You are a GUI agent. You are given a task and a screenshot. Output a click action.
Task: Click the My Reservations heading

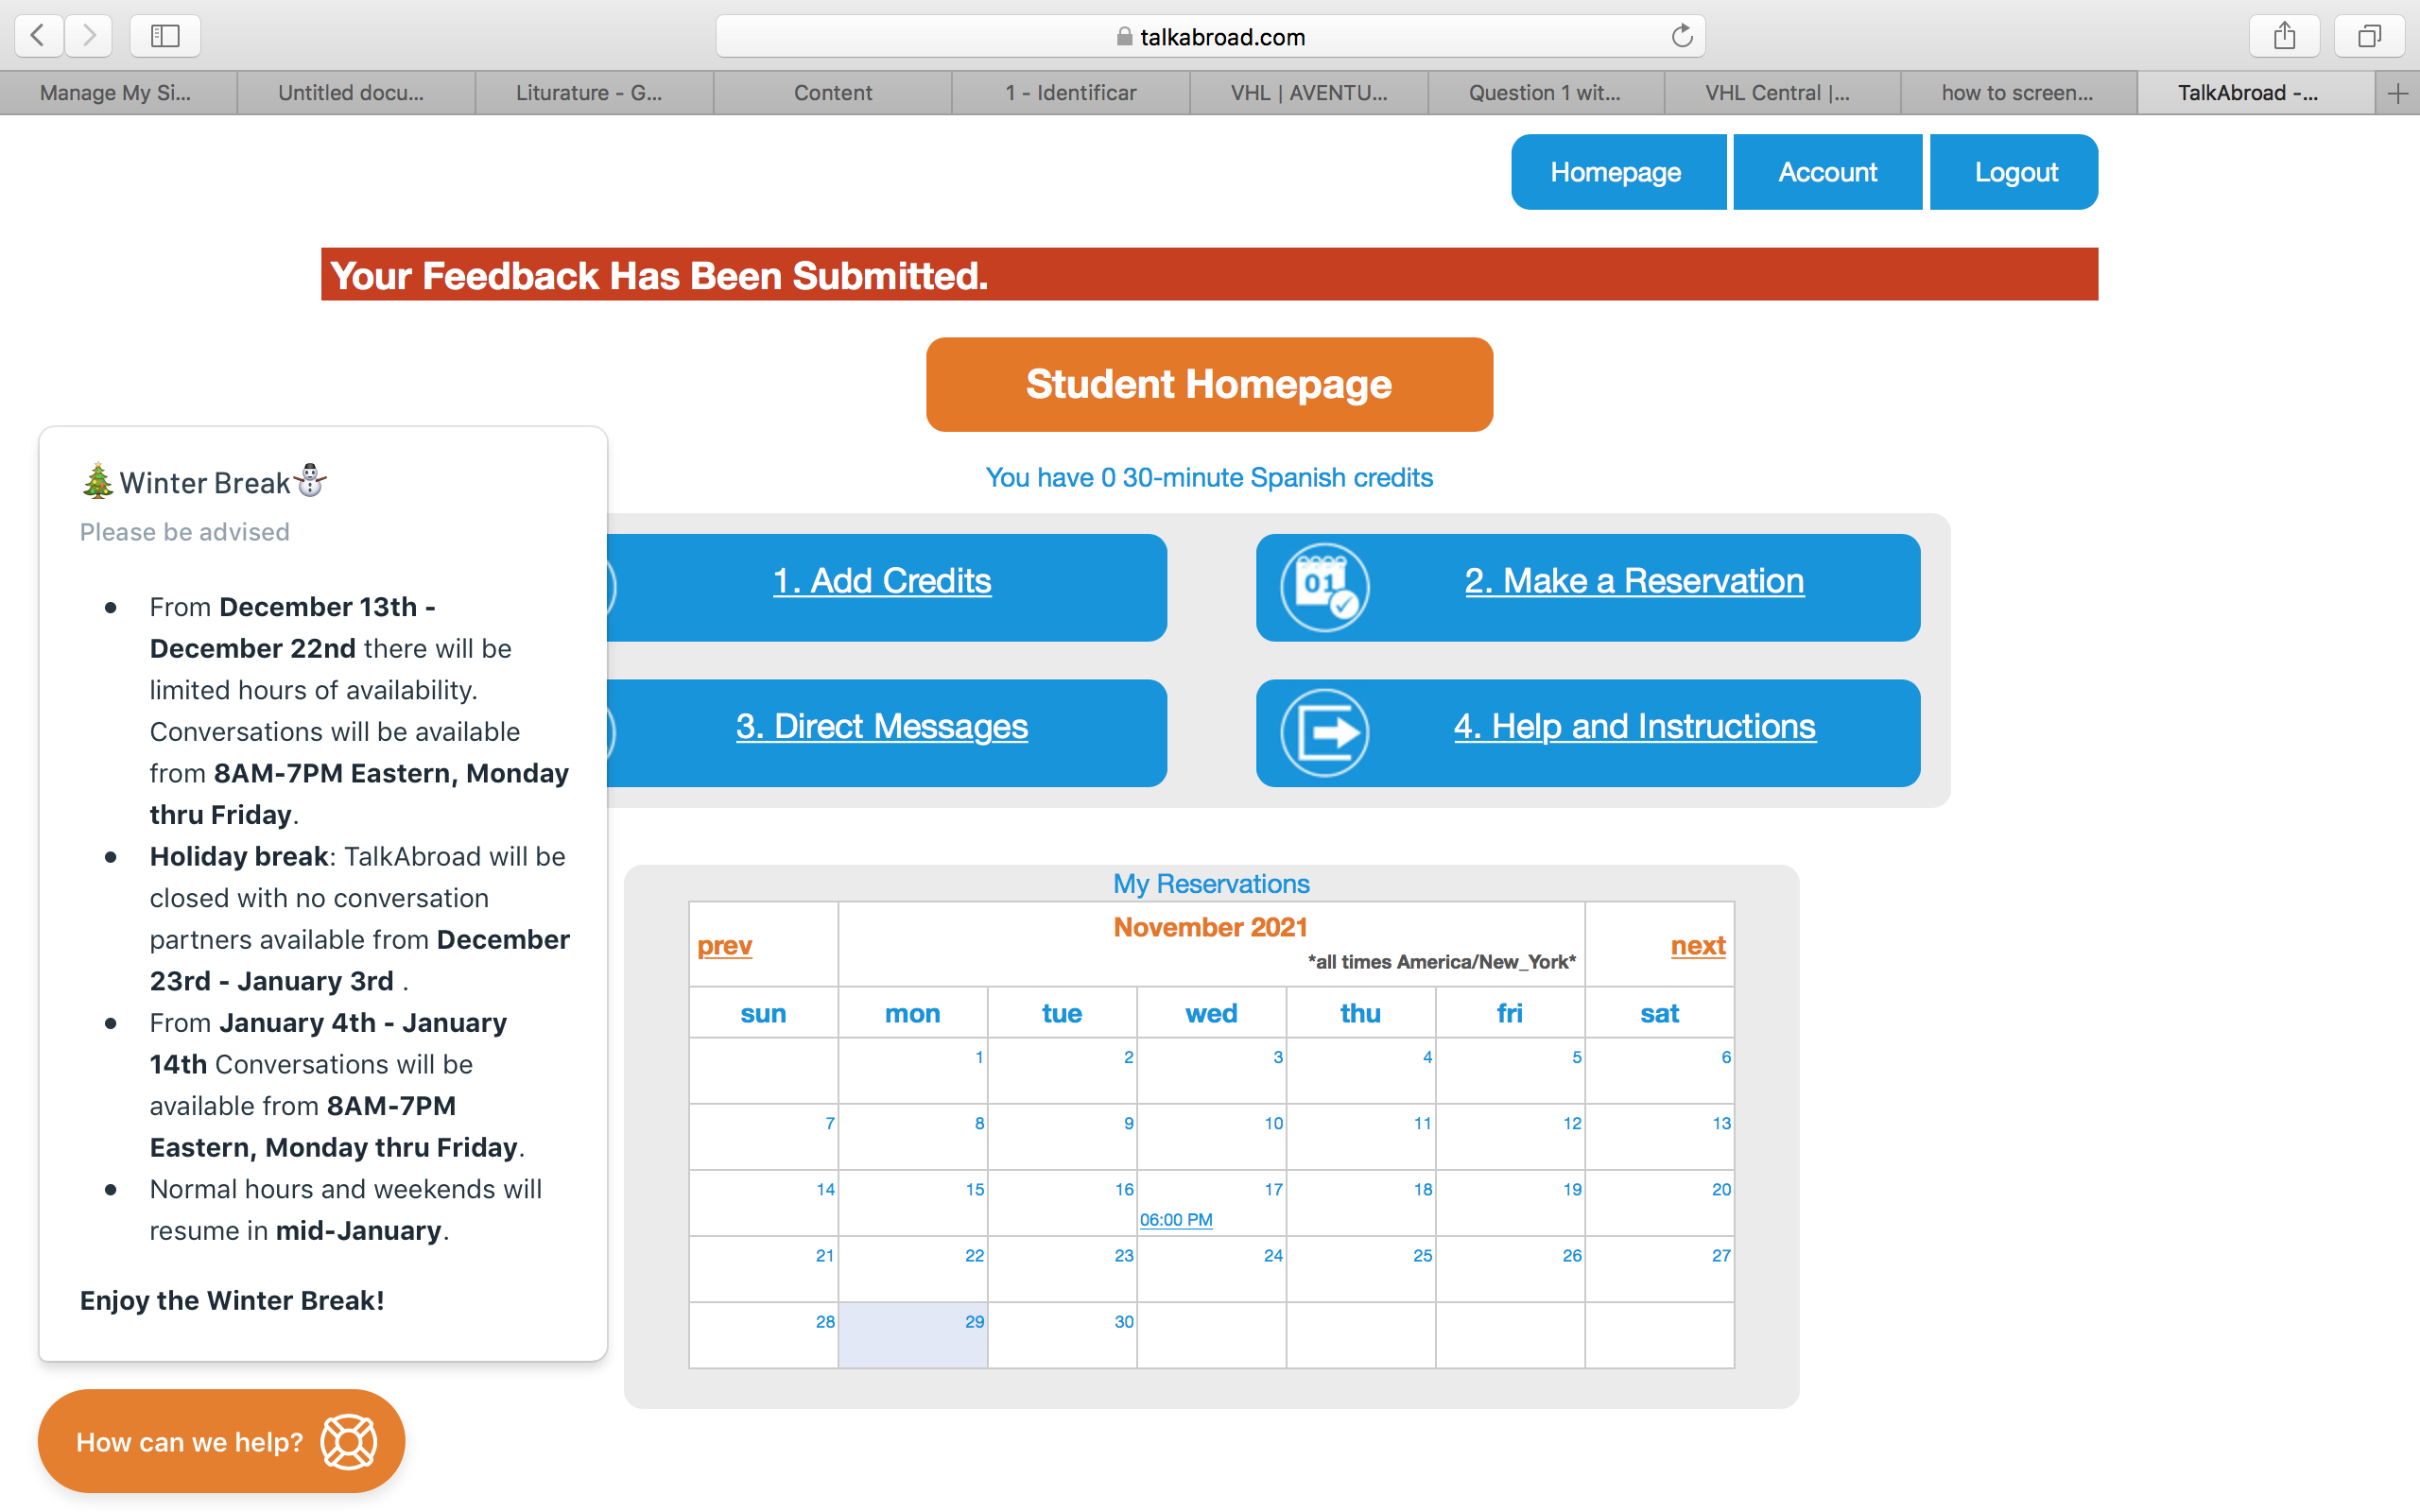pos(1211,884)
